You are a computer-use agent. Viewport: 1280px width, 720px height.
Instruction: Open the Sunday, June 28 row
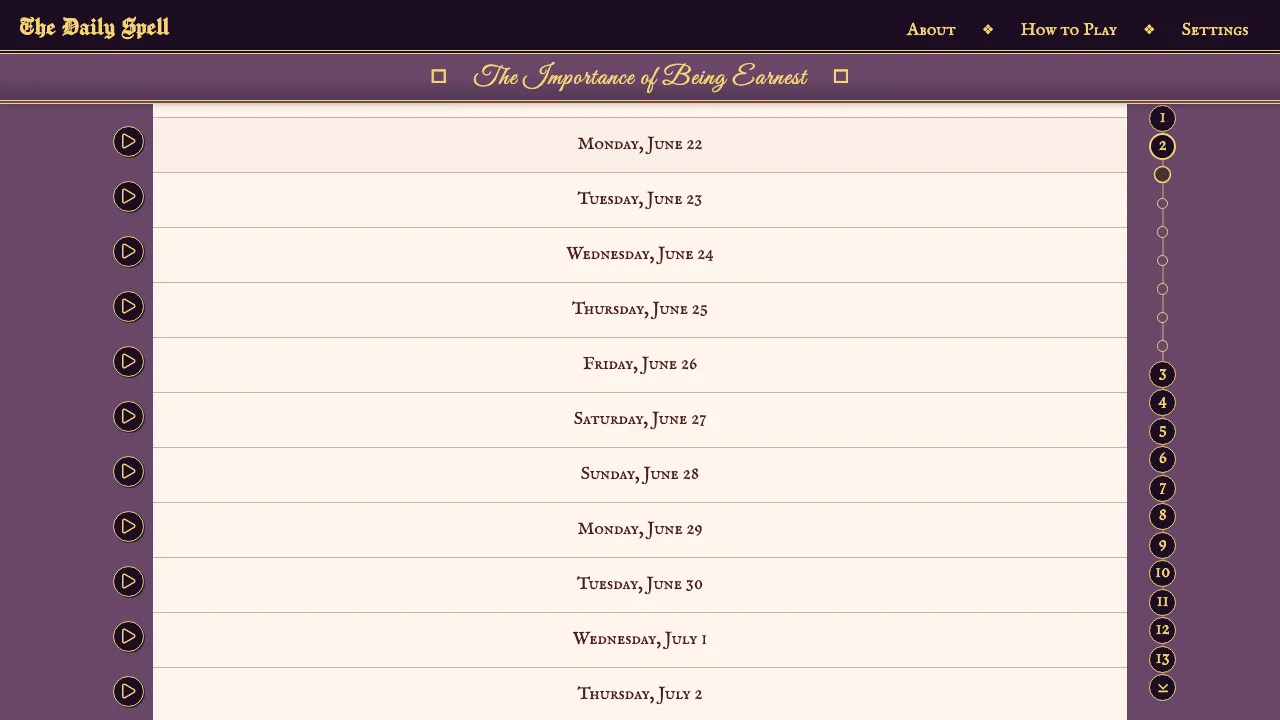640,475
